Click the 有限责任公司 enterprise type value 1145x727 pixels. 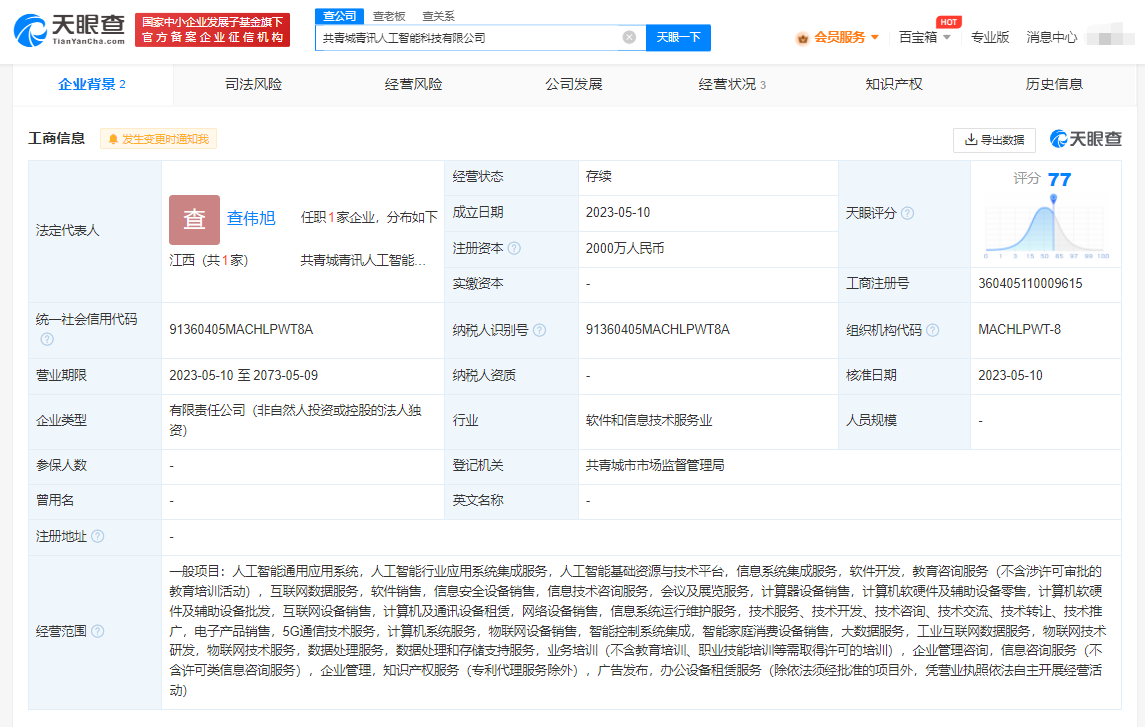pos(295,420)
